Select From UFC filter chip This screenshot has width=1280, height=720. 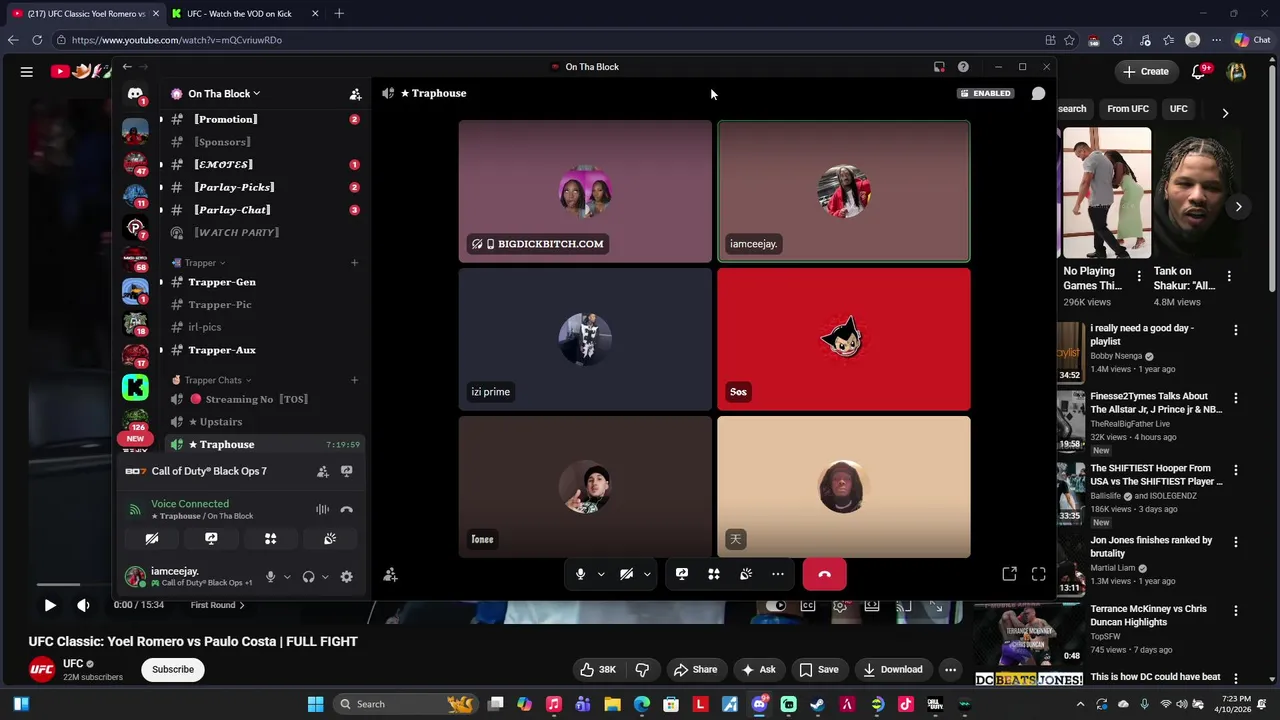(x=1128, y=109)
